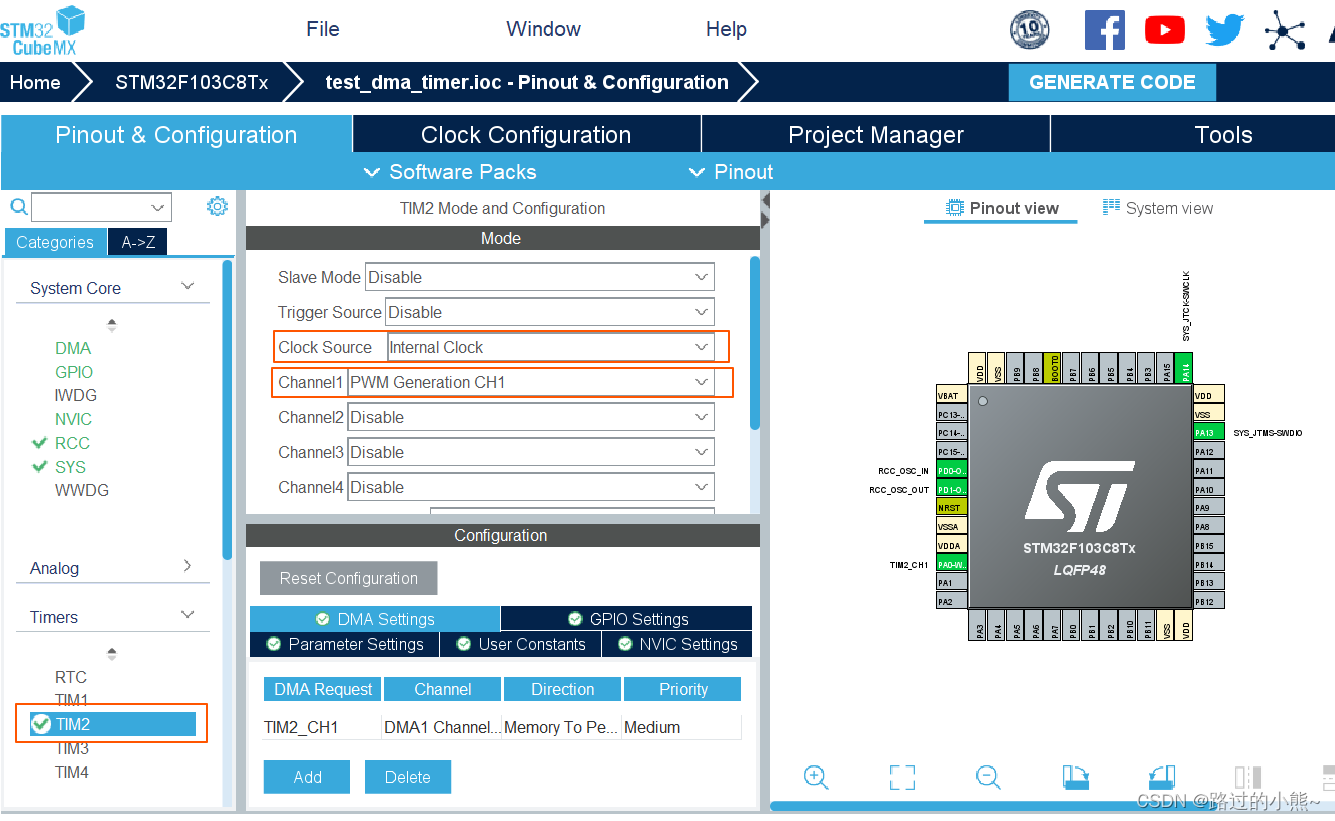The width and height of the screenshot is (1335, 821).
Task: Select the PD1-O pin labeled RCC_OSC_OUT
Action: (x=951, y=489)
